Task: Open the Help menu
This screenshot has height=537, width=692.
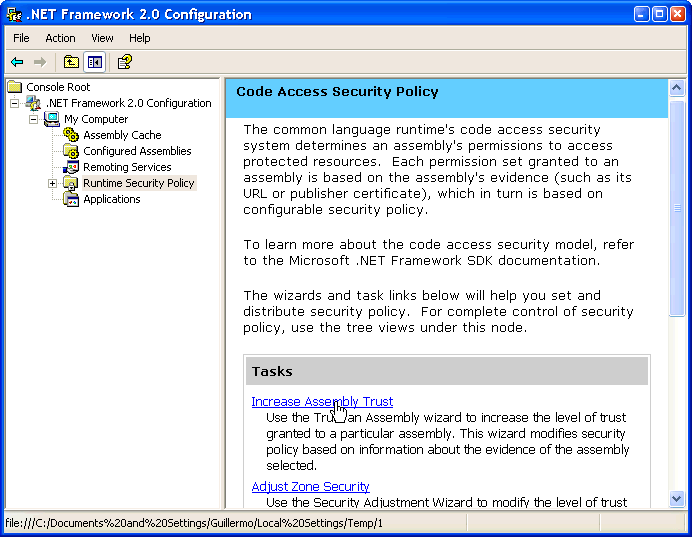Action: pos(140,38)
